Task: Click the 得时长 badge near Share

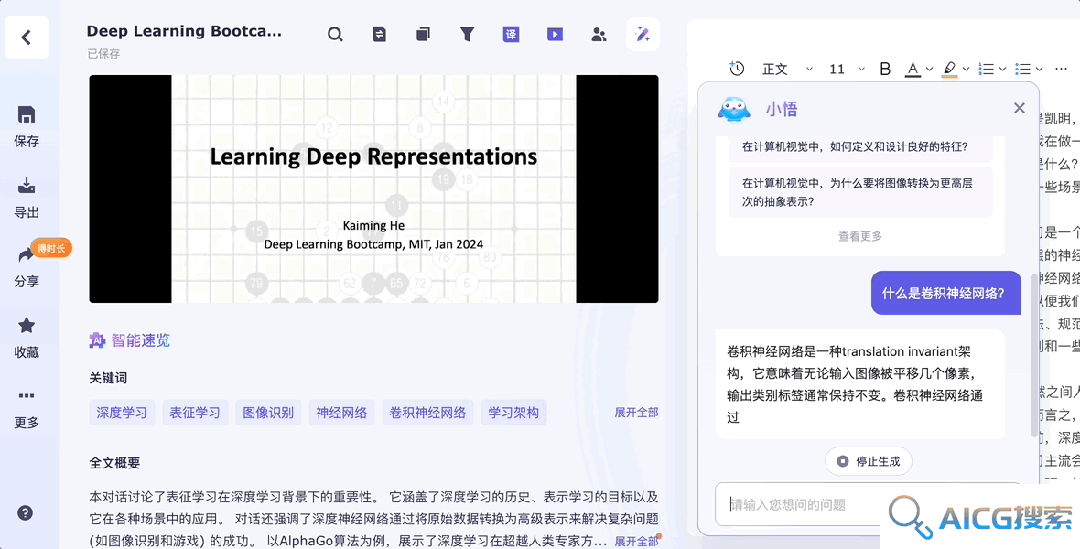Action: 51,249
